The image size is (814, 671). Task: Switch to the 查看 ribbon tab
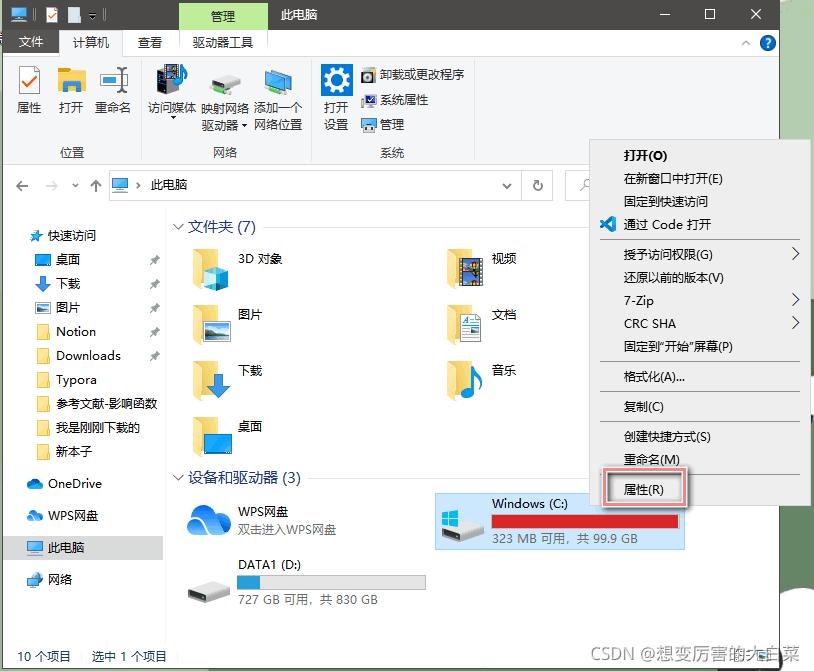[x=149, y=42]
